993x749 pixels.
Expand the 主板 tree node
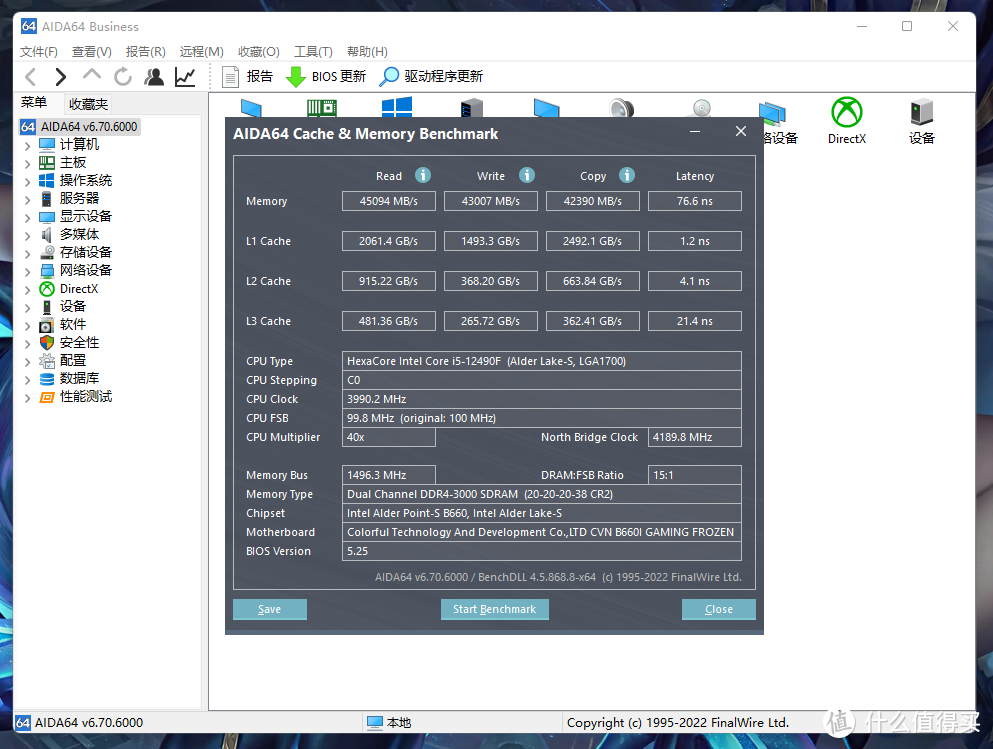pyautogui.click(x=28, y=163)
